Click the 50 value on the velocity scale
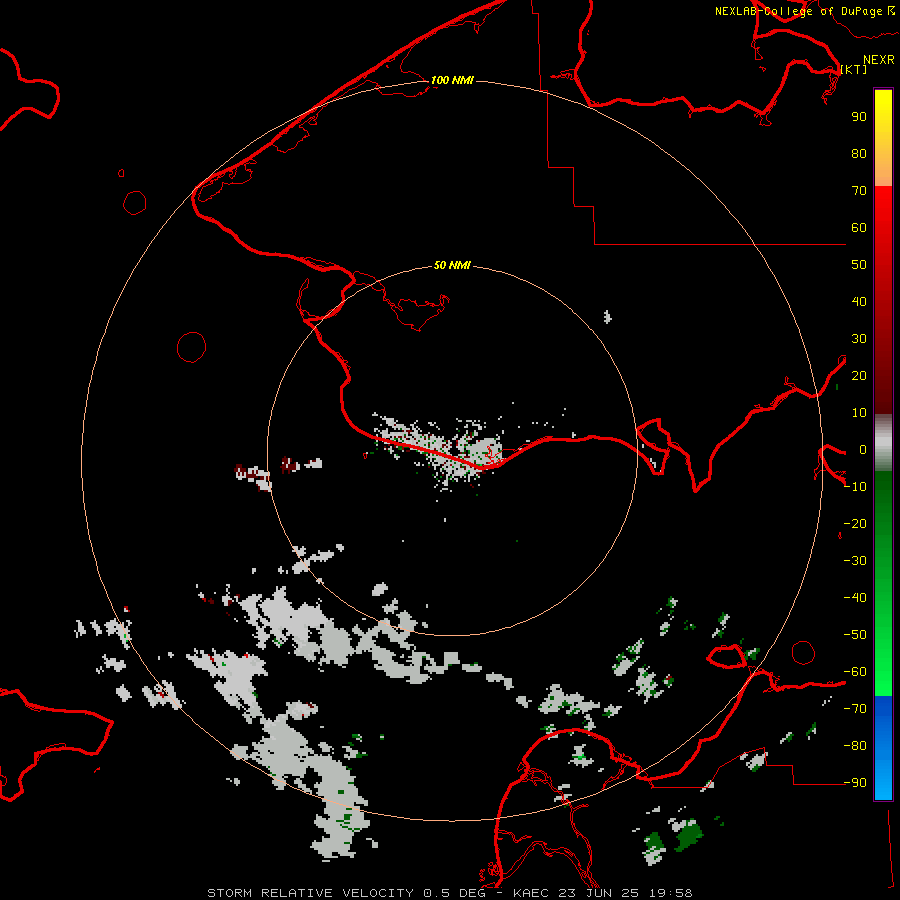The image size is (900, 900). (x=859, y=265)
